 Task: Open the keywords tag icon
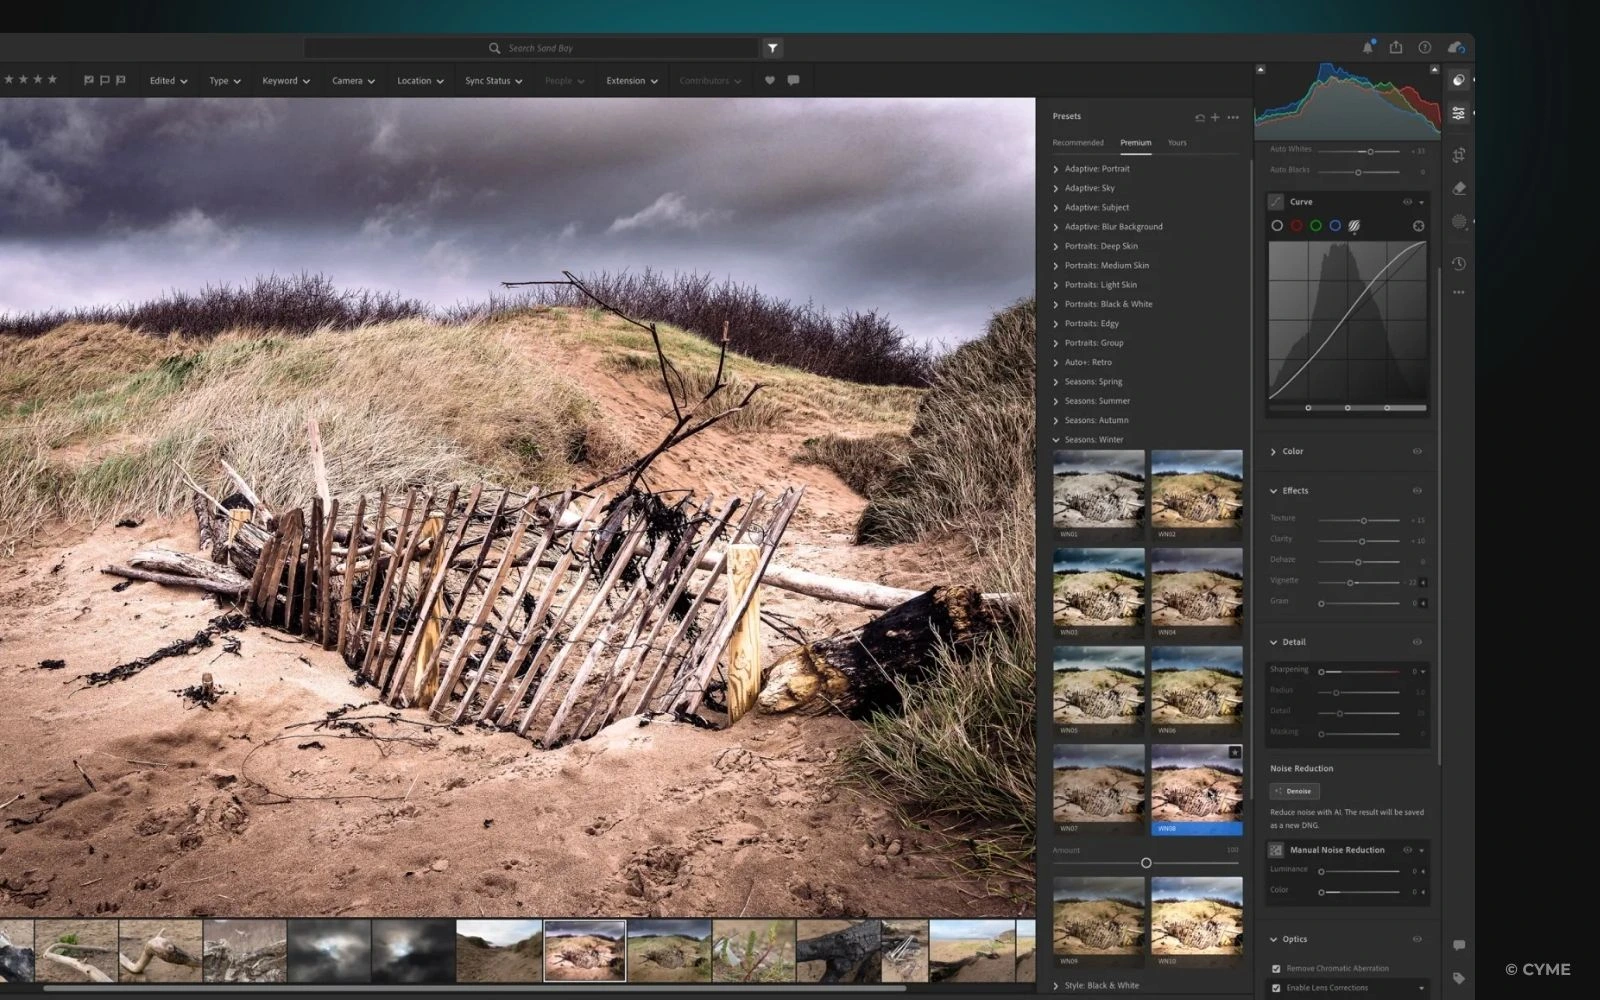pyautogui.click(x=1459, y=978)
